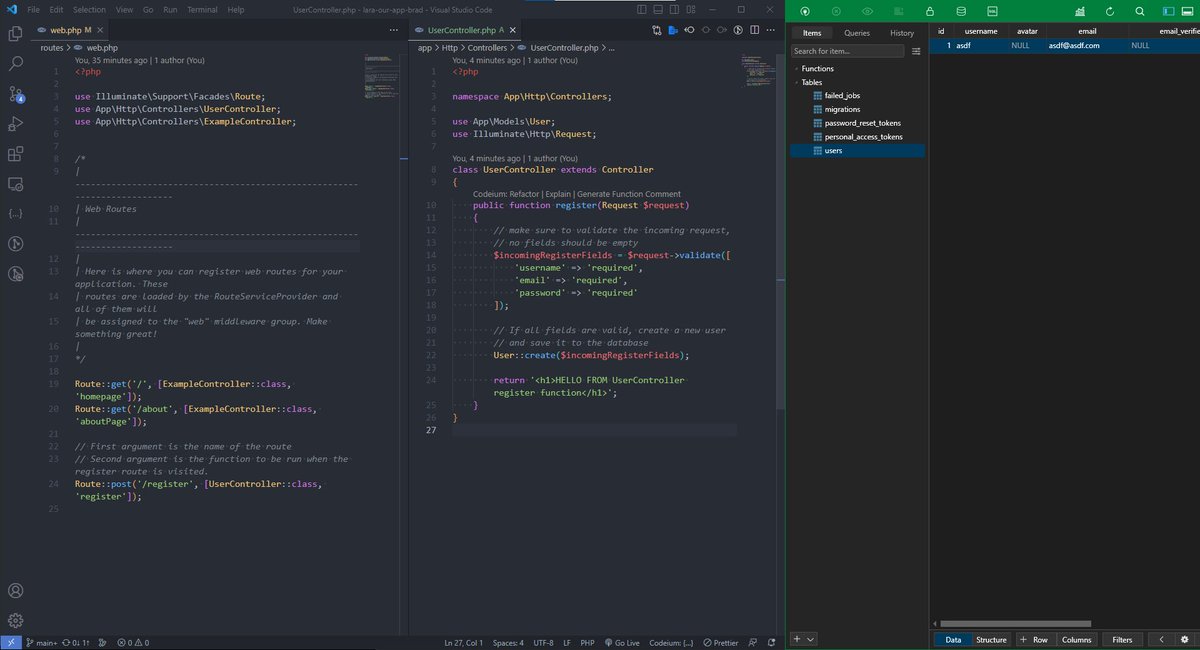This screenshot has height=650, width=1200.
Task: Change encoding via UTF-8 status item
Action: (x=543, y=642)
